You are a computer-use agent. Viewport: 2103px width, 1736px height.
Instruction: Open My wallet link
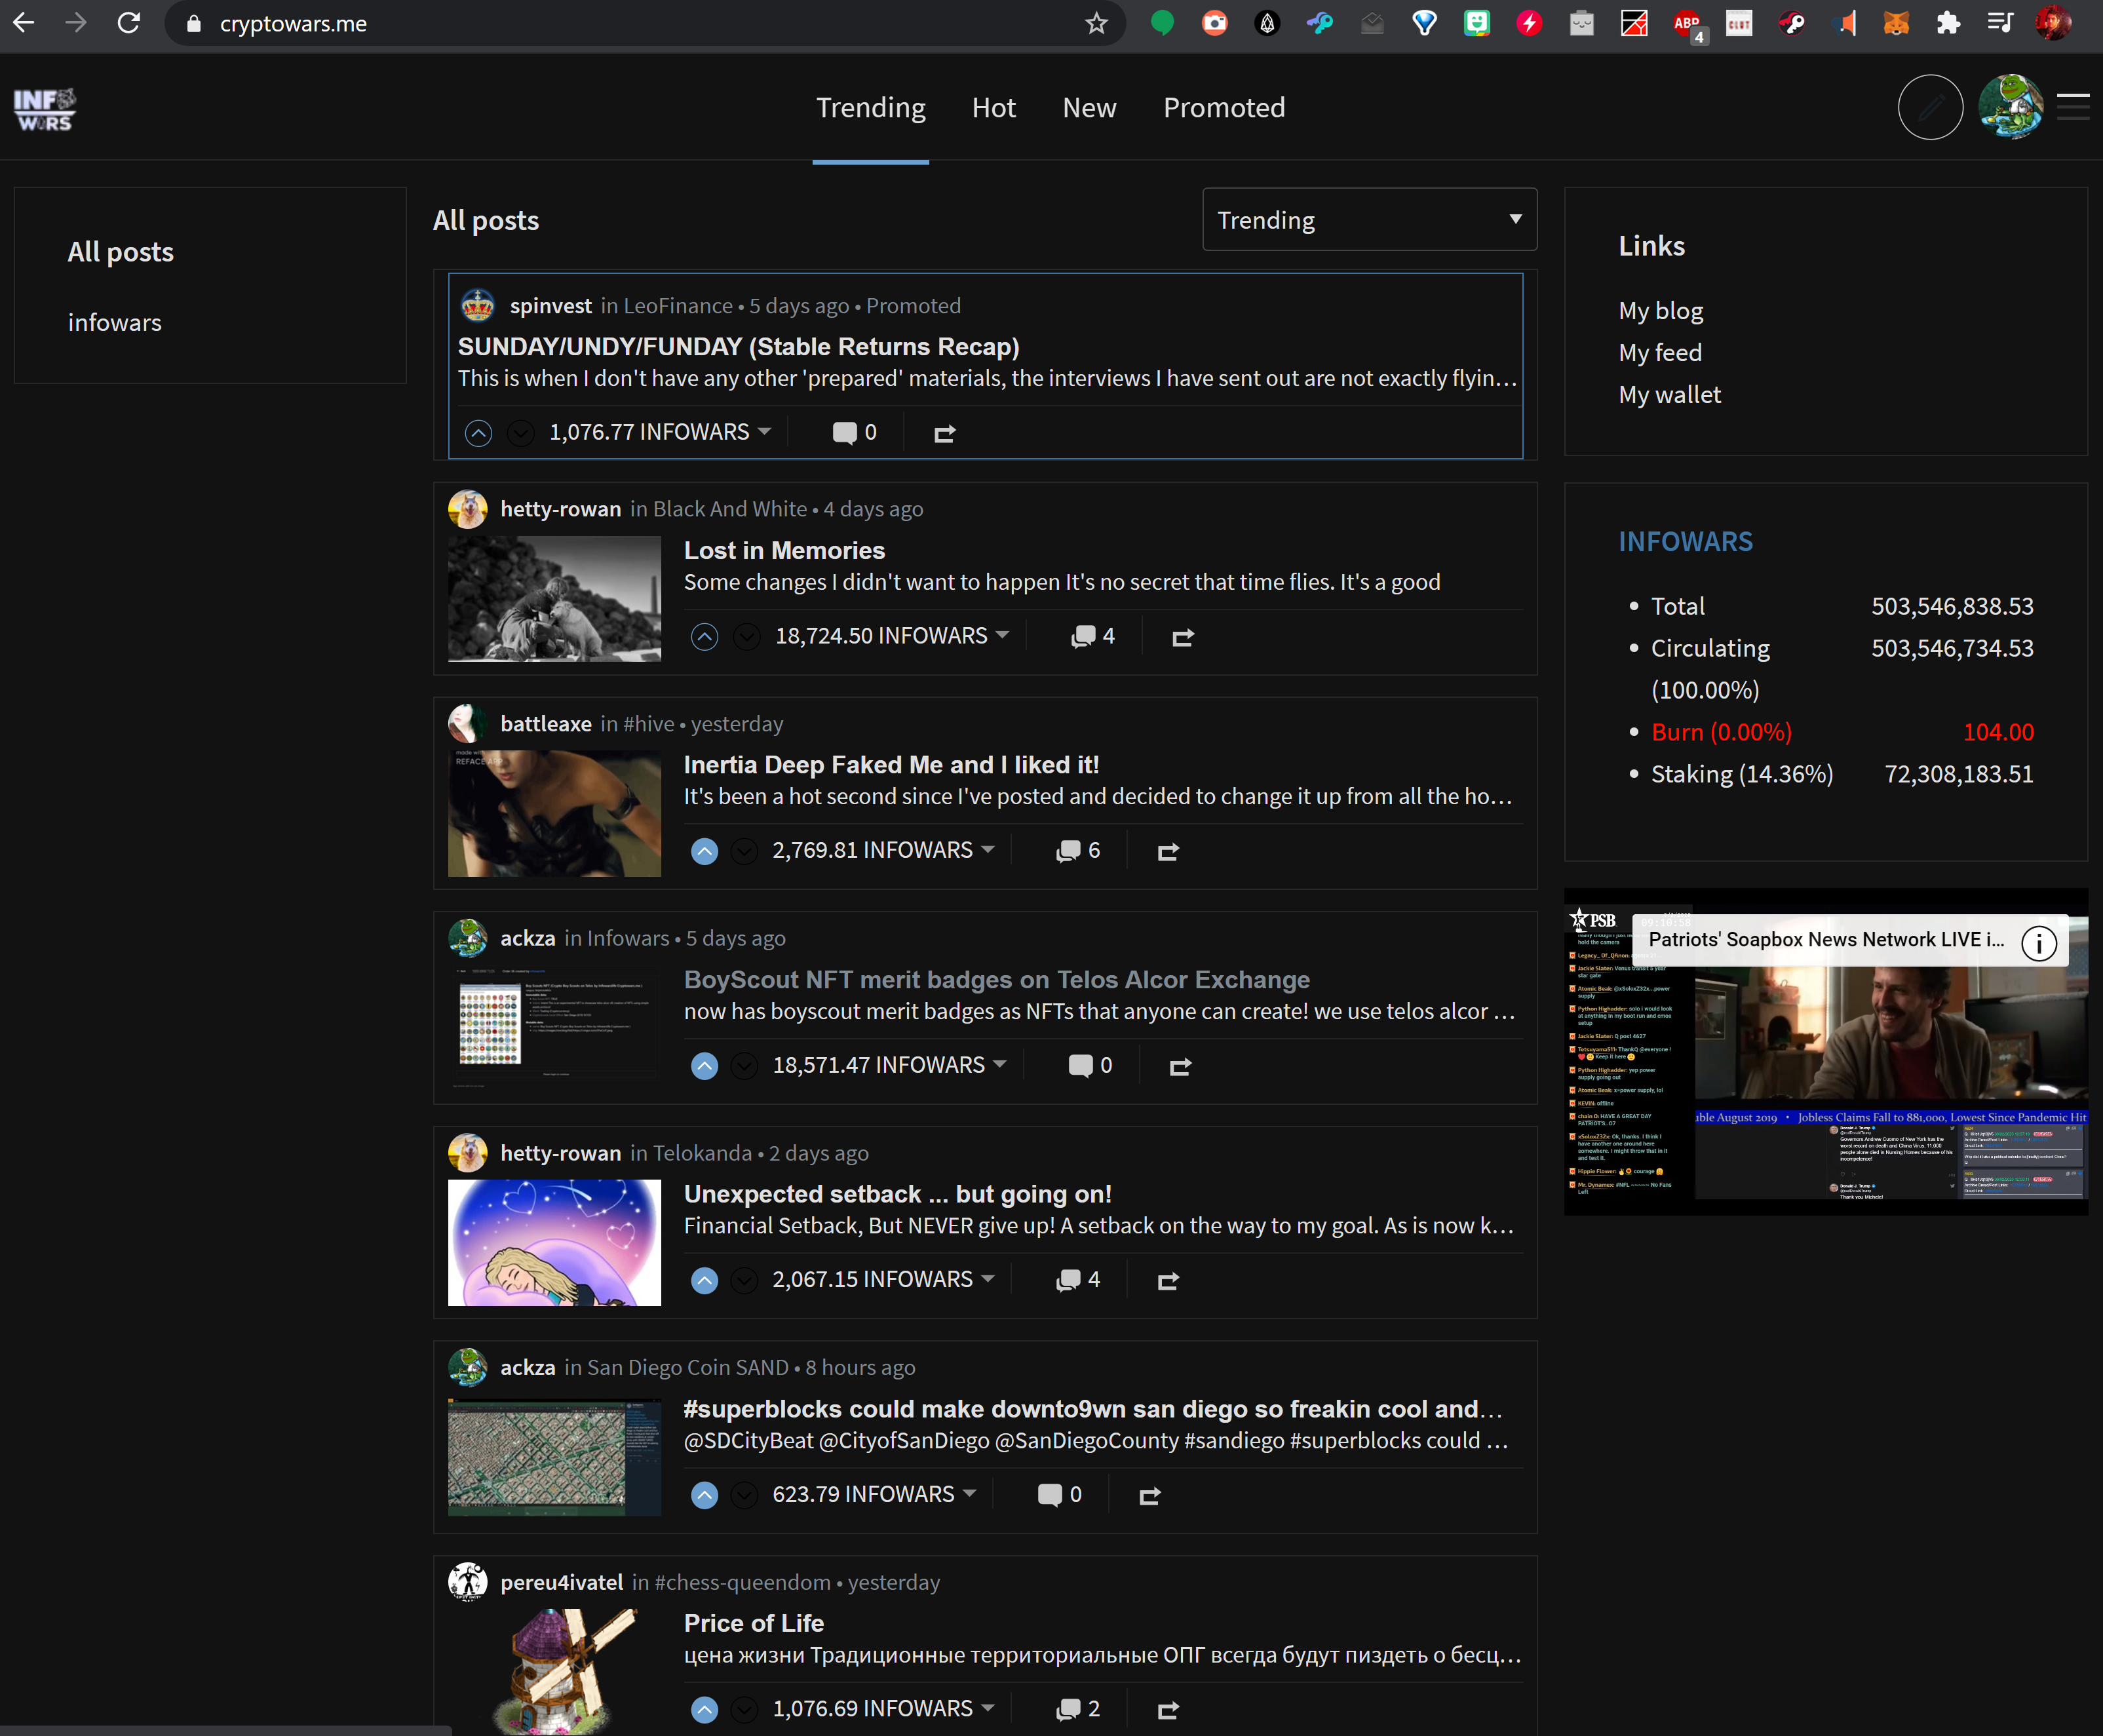pyautogui.click(x=1670, y=395)
